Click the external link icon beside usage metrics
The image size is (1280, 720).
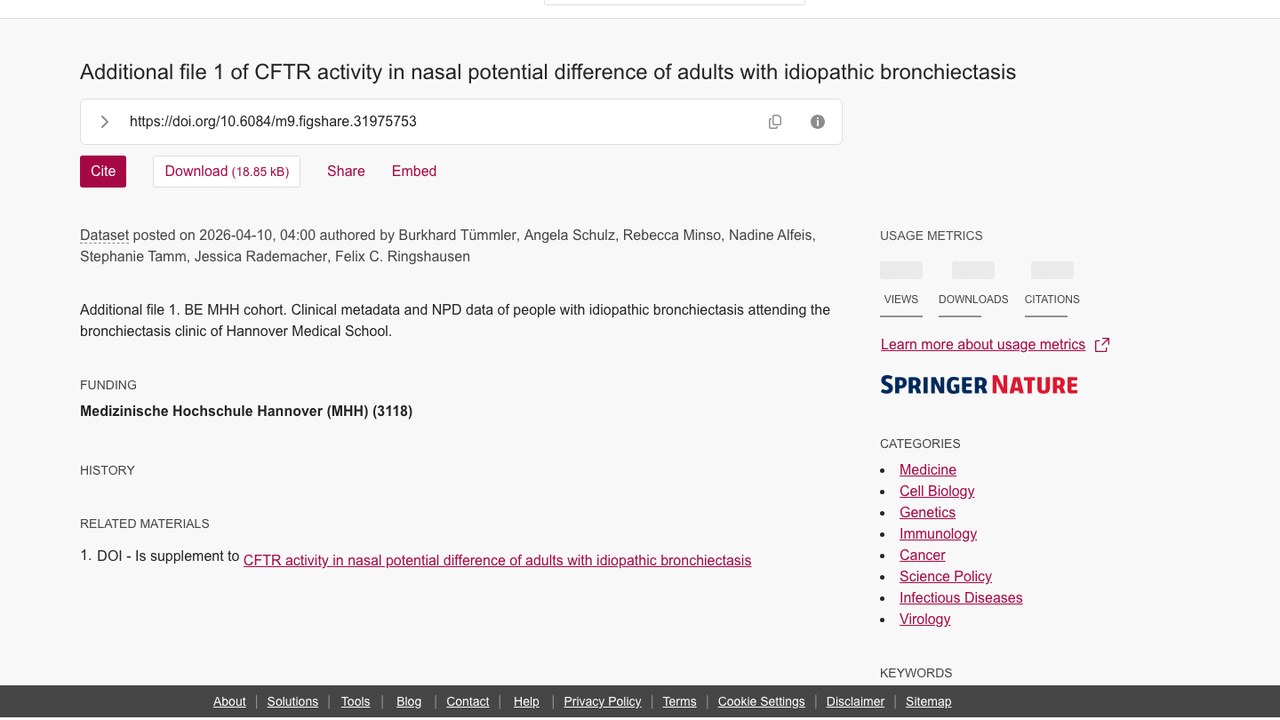[x=1102, y=345]
